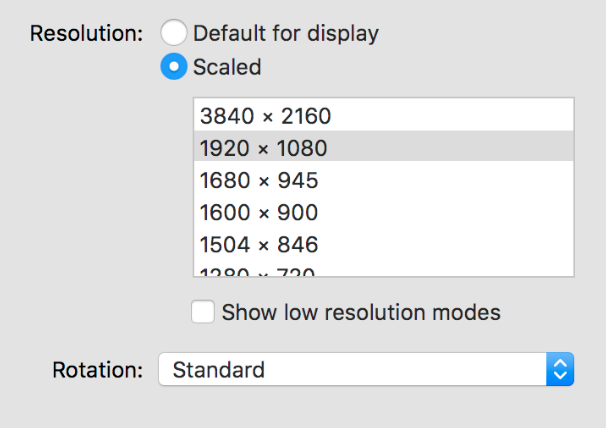Open the Rotation dropdown menu
The width and height of the screenshot is (606, 428).
[x=366, y=369]
